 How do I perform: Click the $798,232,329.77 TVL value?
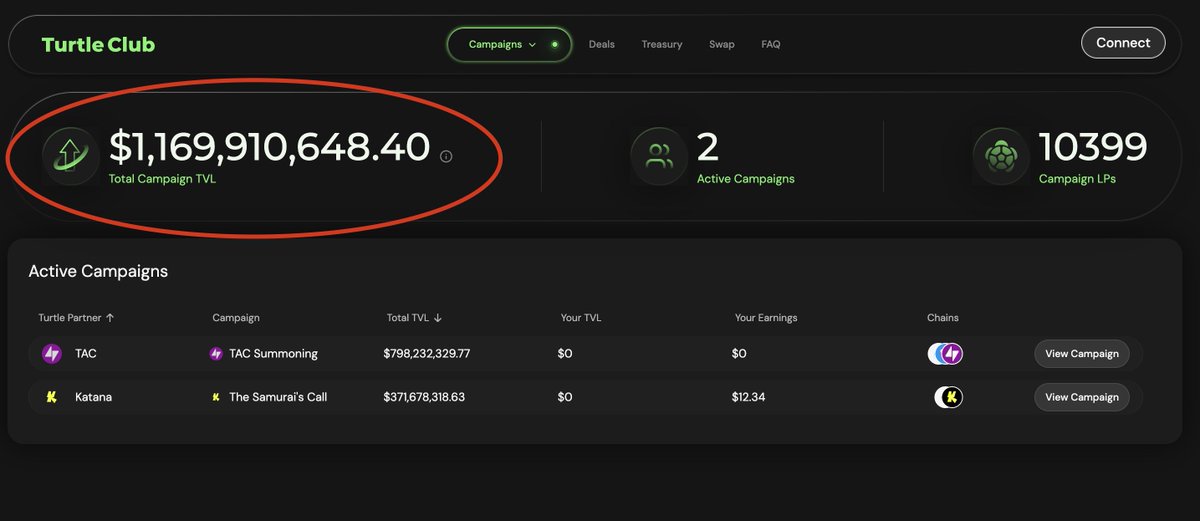[427, 354]
